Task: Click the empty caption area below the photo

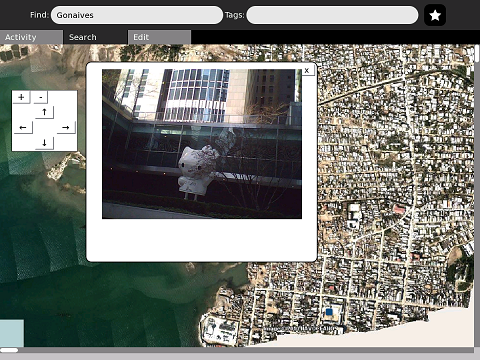Action: point(202,239)
